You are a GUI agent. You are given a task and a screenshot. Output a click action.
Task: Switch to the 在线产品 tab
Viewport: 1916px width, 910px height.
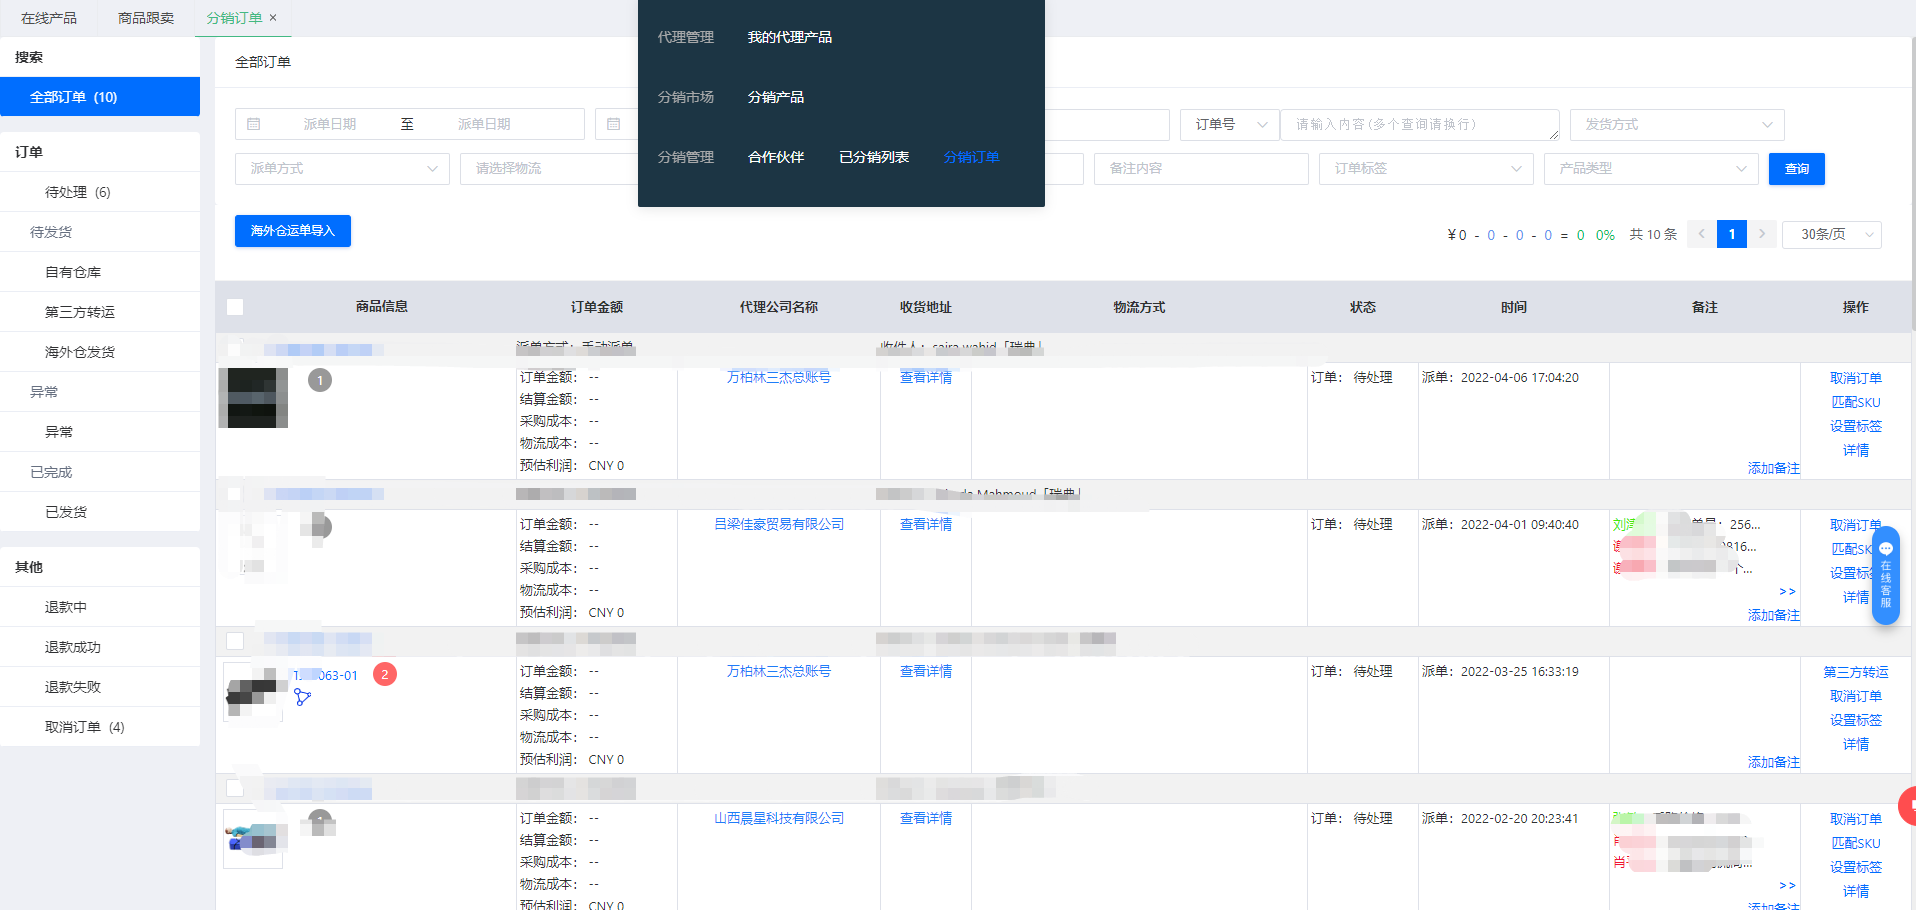point(49,18)
